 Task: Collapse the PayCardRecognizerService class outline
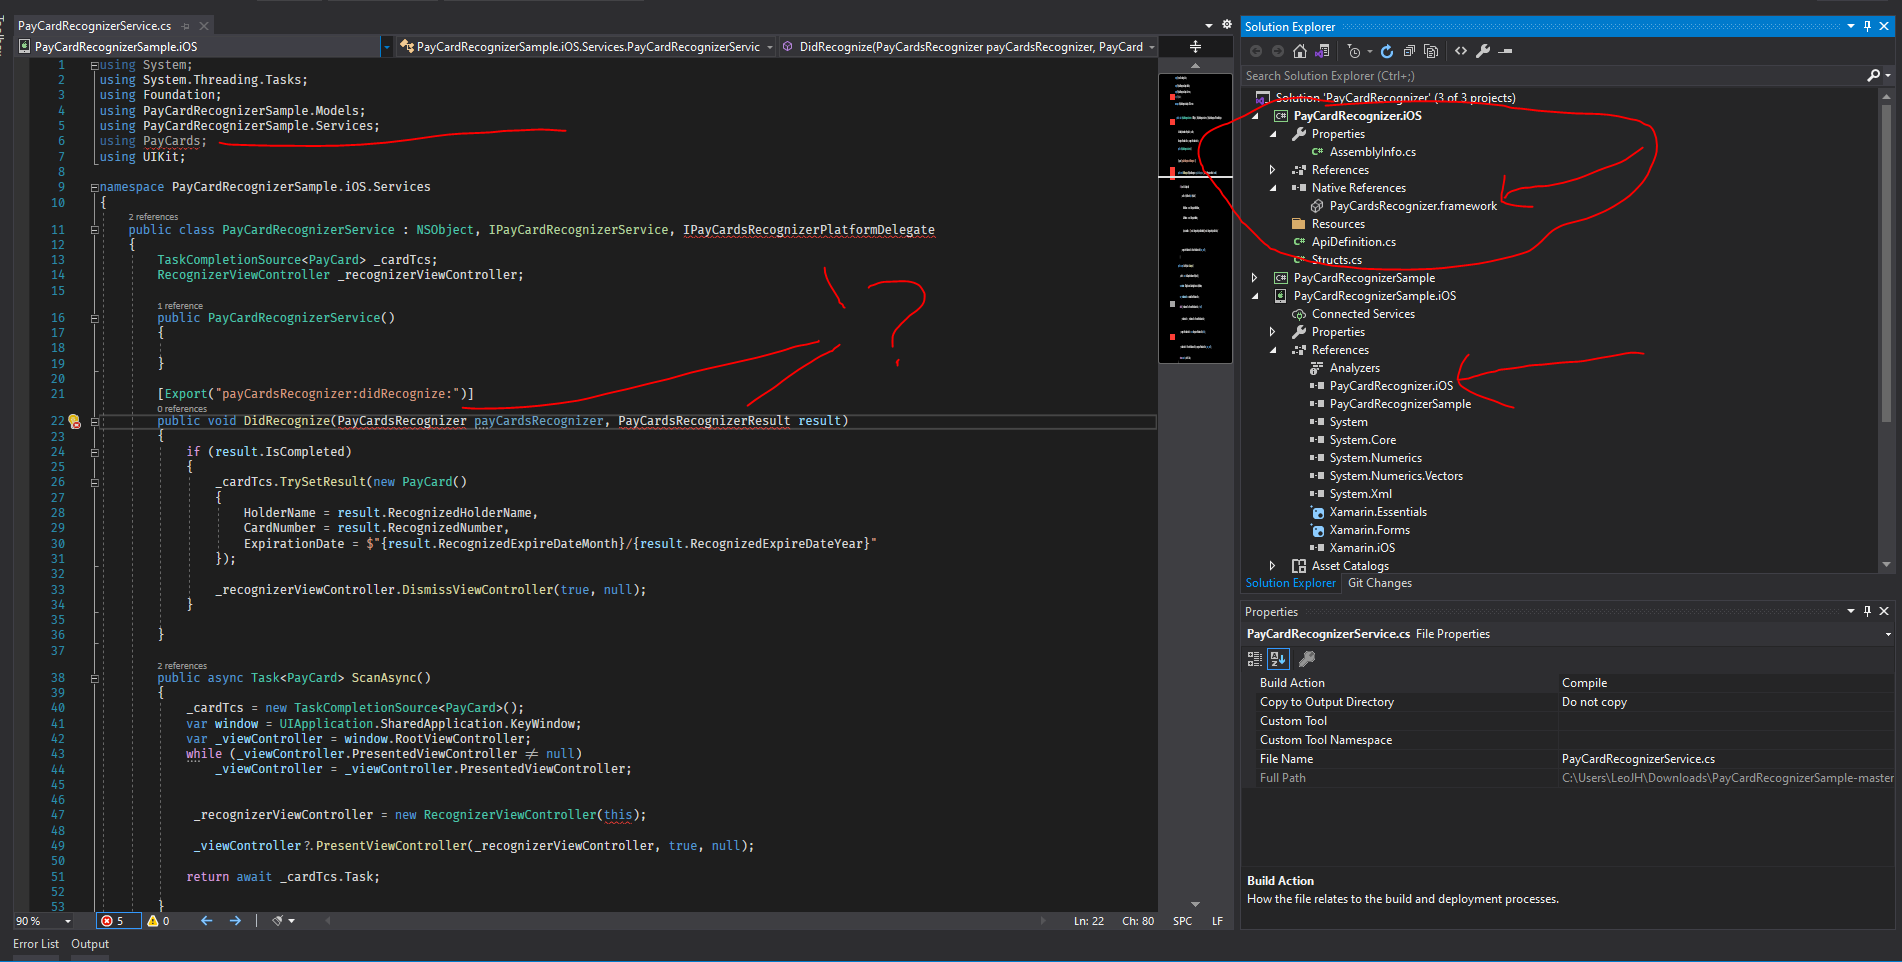[95, 230]
